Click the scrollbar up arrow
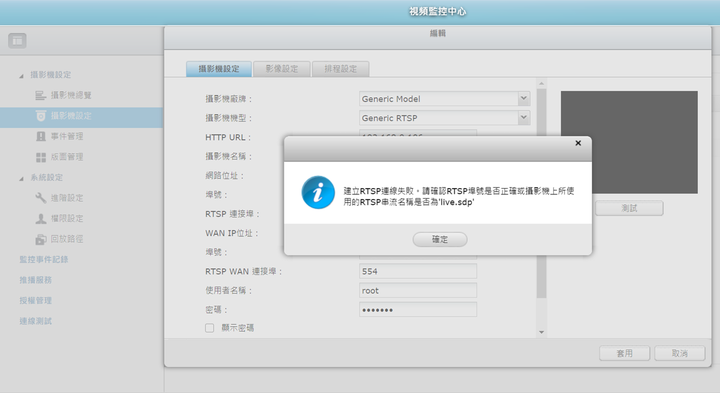Screen dimensions: 720x393 (541, 84)
